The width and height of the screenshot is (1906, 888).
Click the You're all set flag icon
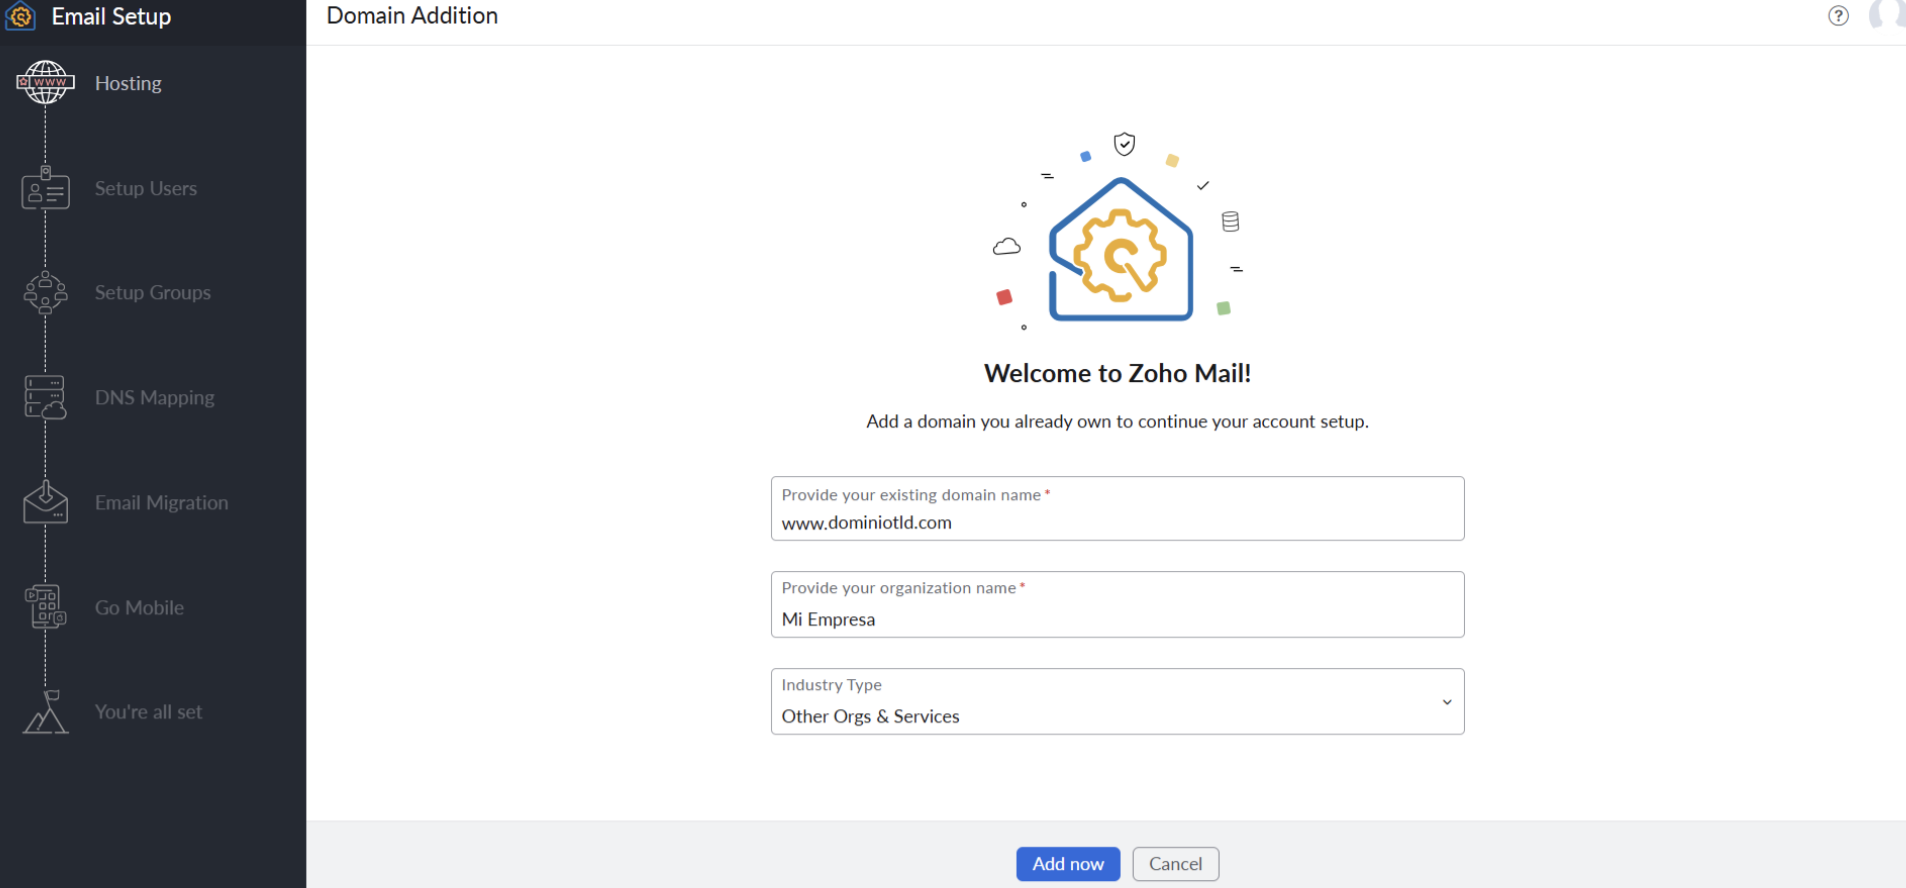pyautogui.click(x=45, y=712)
